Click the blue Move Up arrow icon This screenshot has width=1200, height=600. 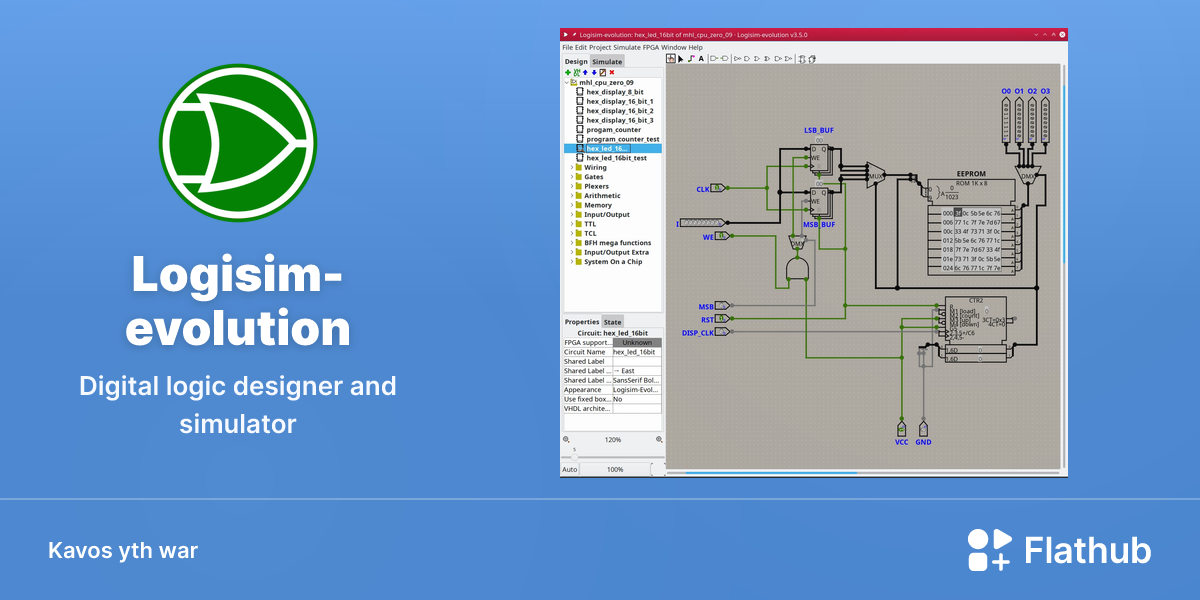coord(585,72)
